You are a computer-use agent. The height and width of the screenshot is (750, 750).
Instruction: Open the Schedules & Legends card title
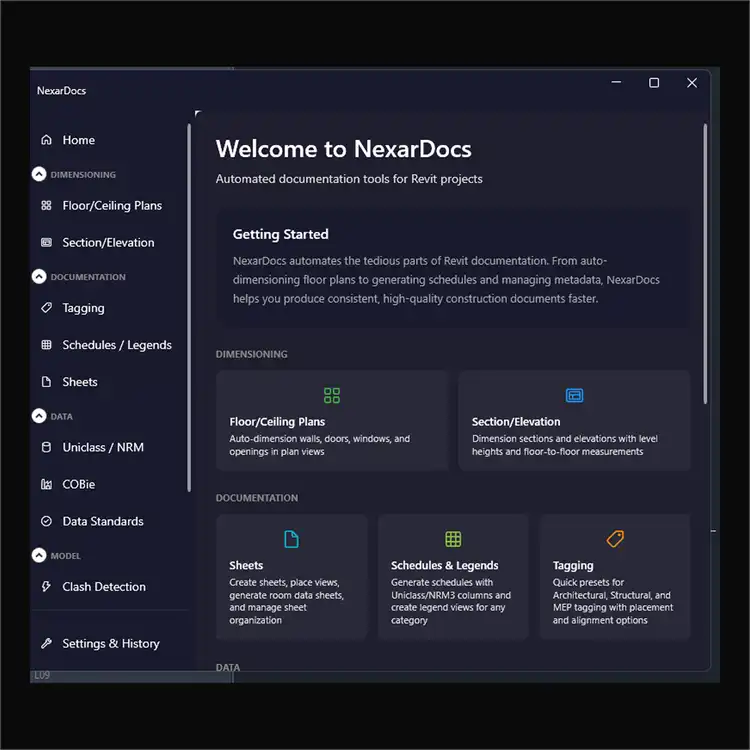444,565
